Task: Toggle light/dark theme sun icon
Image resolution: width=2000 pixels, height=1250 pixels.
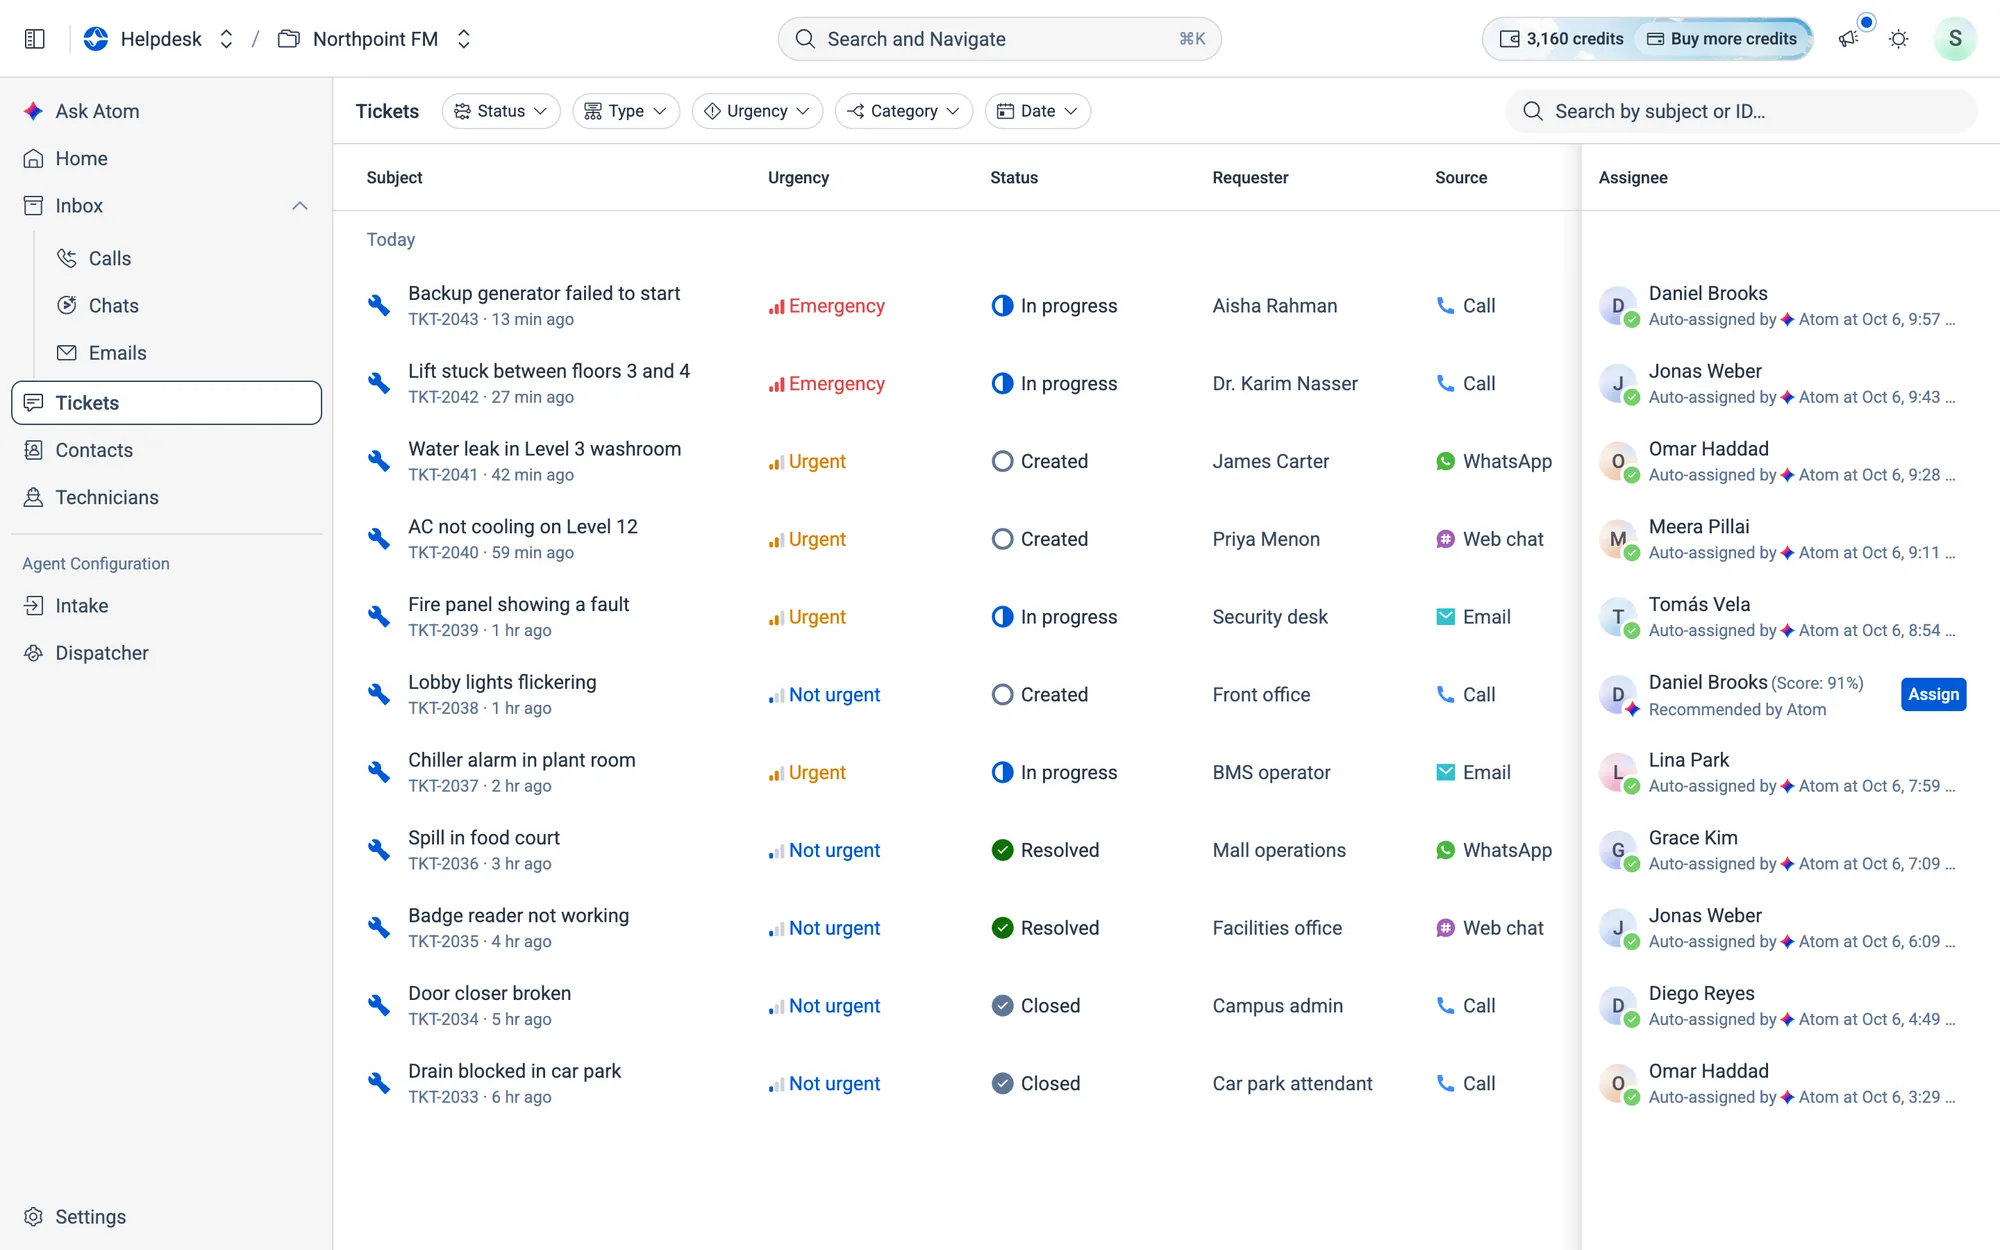Action: click(1898, 39)
